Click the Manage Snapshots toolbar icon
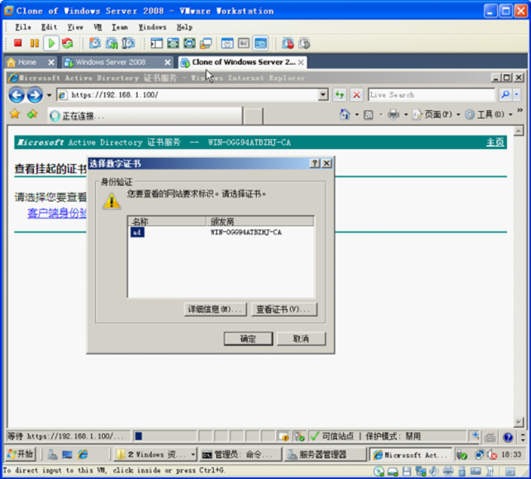Screen dimensions: 531x479 coord(128,43)
